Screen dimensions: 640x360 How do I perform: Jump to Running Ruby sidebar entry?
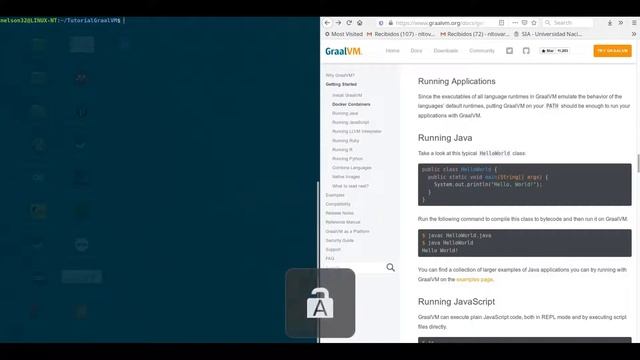(x=345, y=141)
